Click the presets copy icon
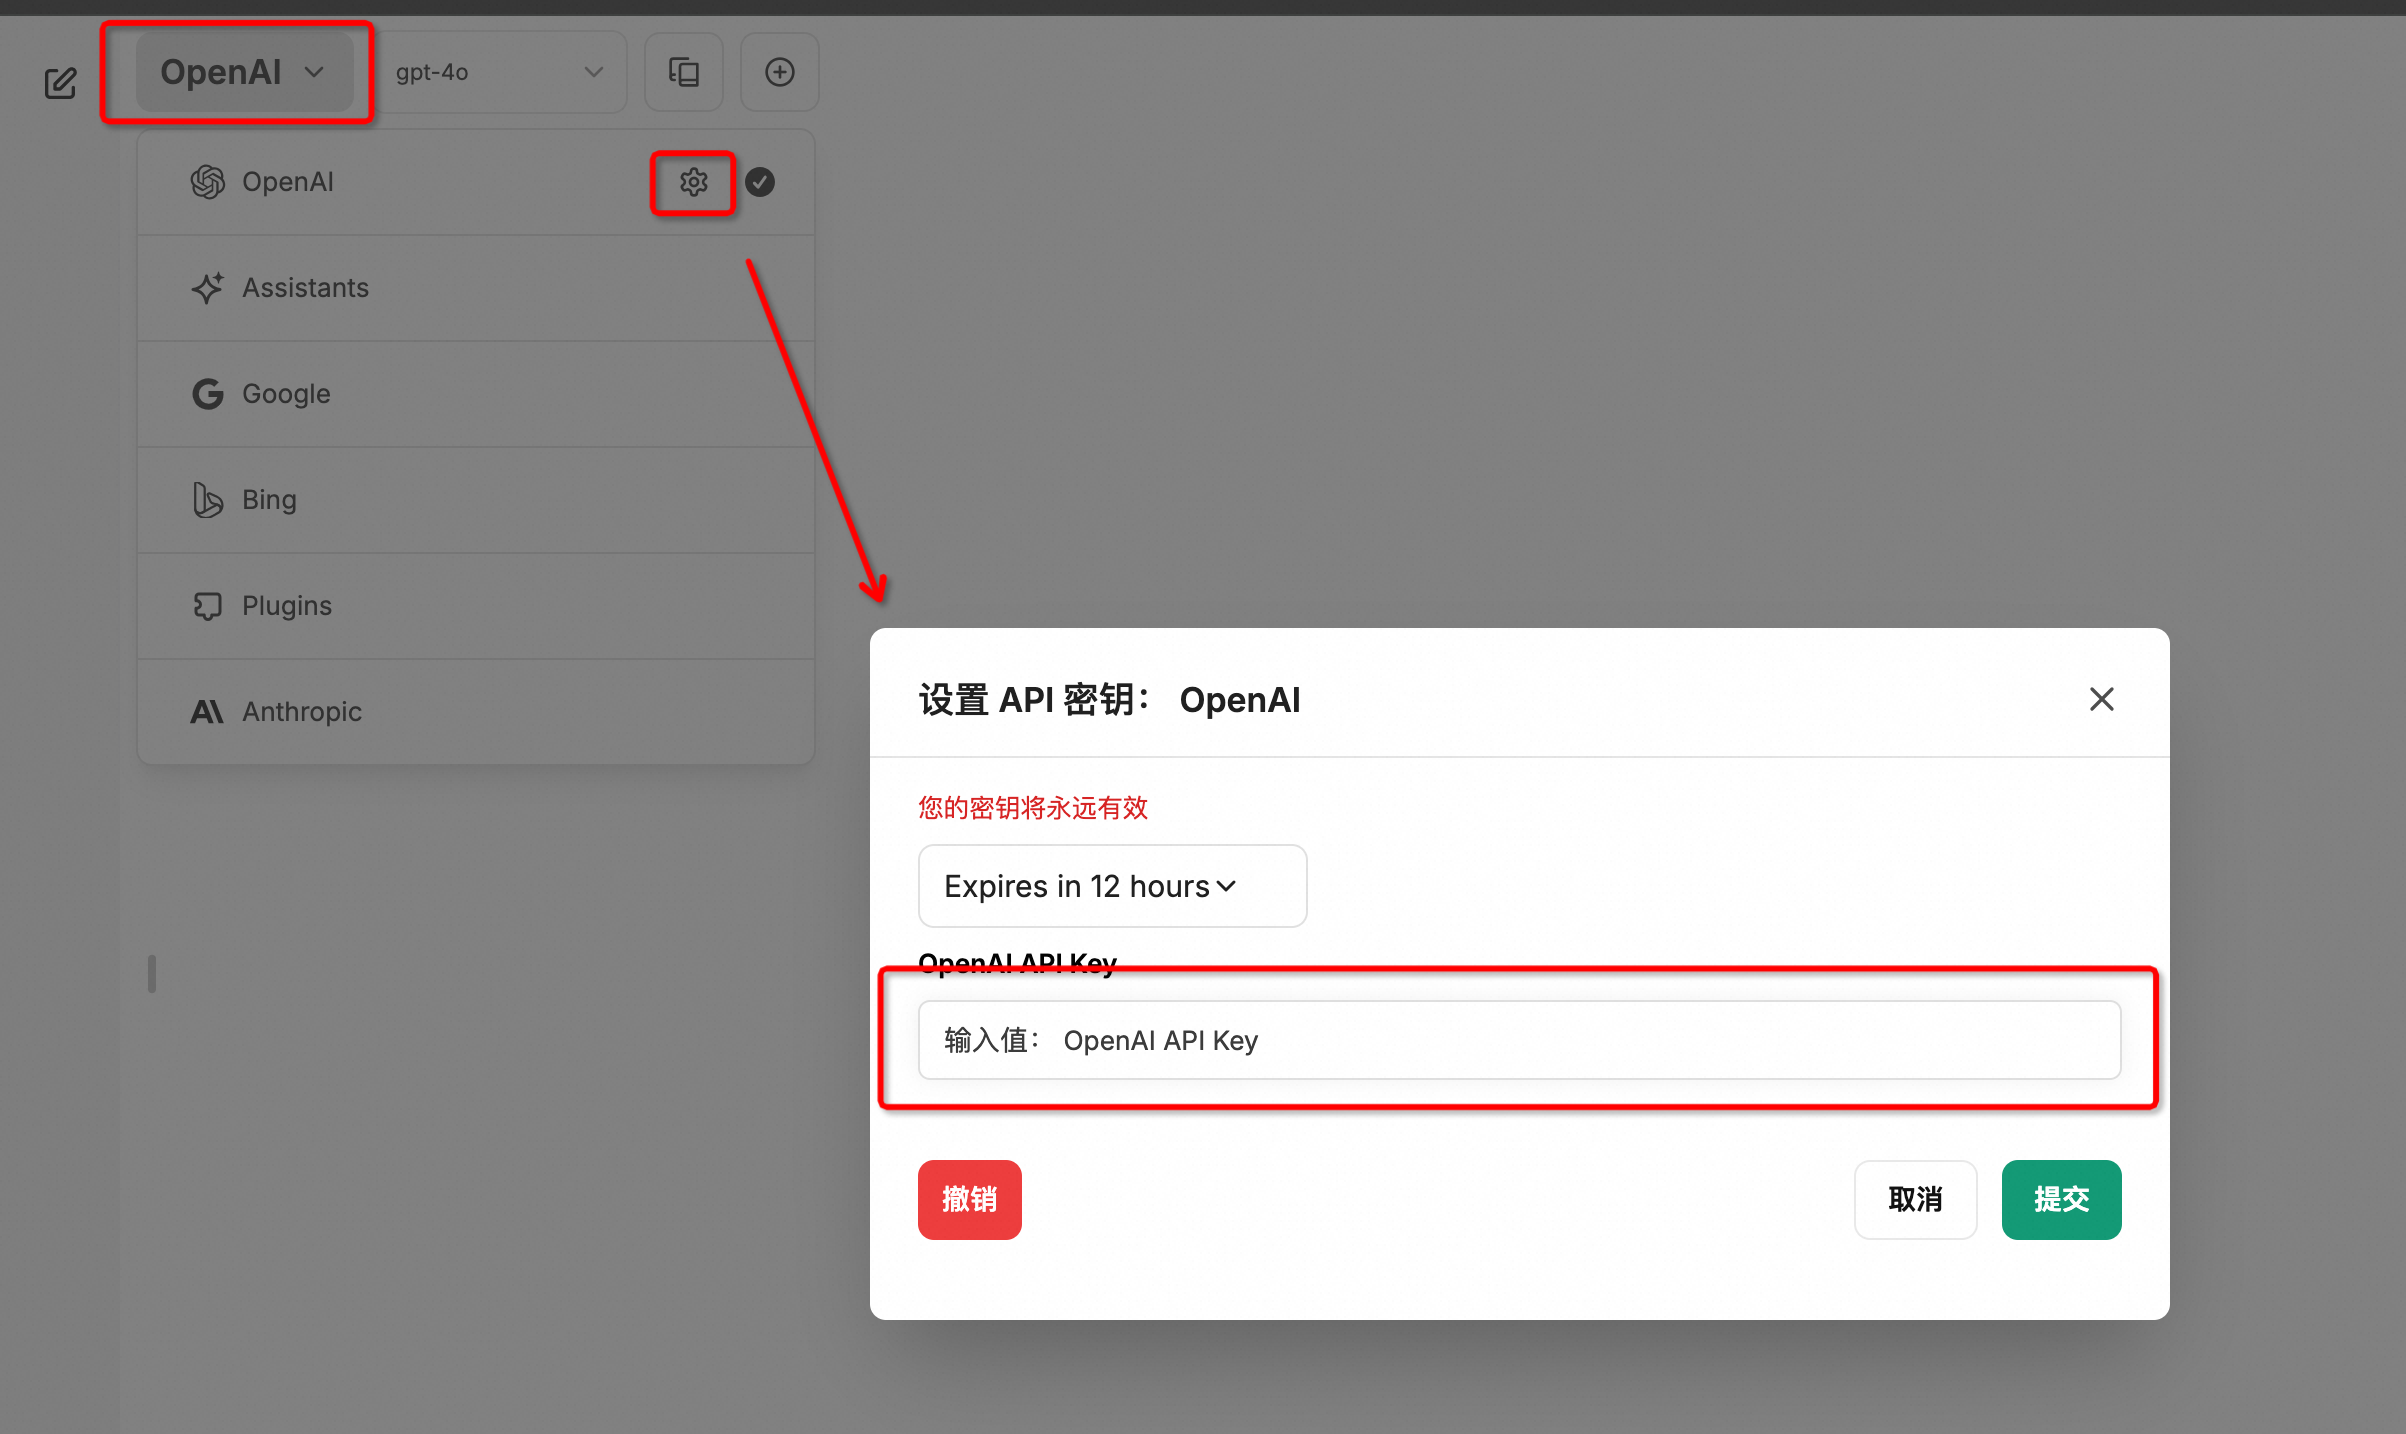 pyautogui.click(x=684, y=72)
